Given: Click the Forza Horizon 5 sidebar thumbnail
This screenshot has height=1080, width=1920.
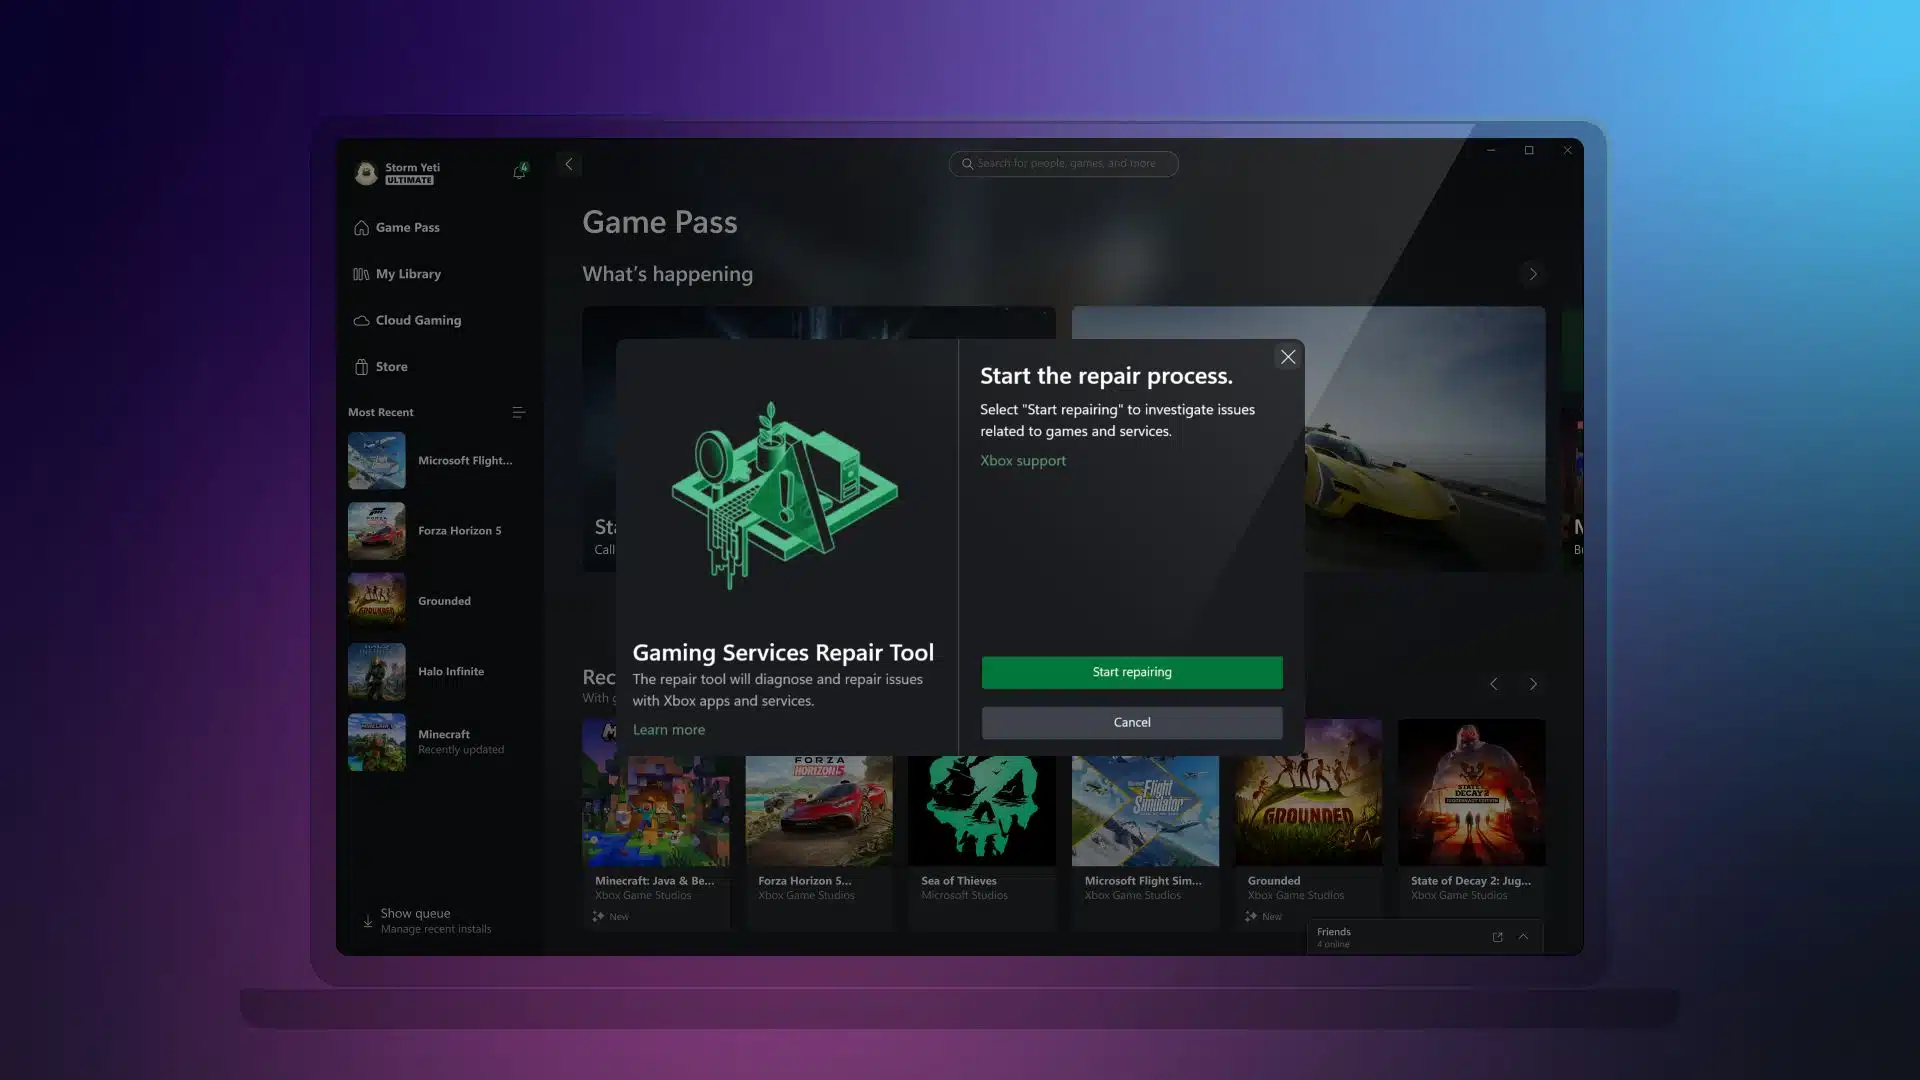Looking at the screenshot, I should click(x=376, y=531).
